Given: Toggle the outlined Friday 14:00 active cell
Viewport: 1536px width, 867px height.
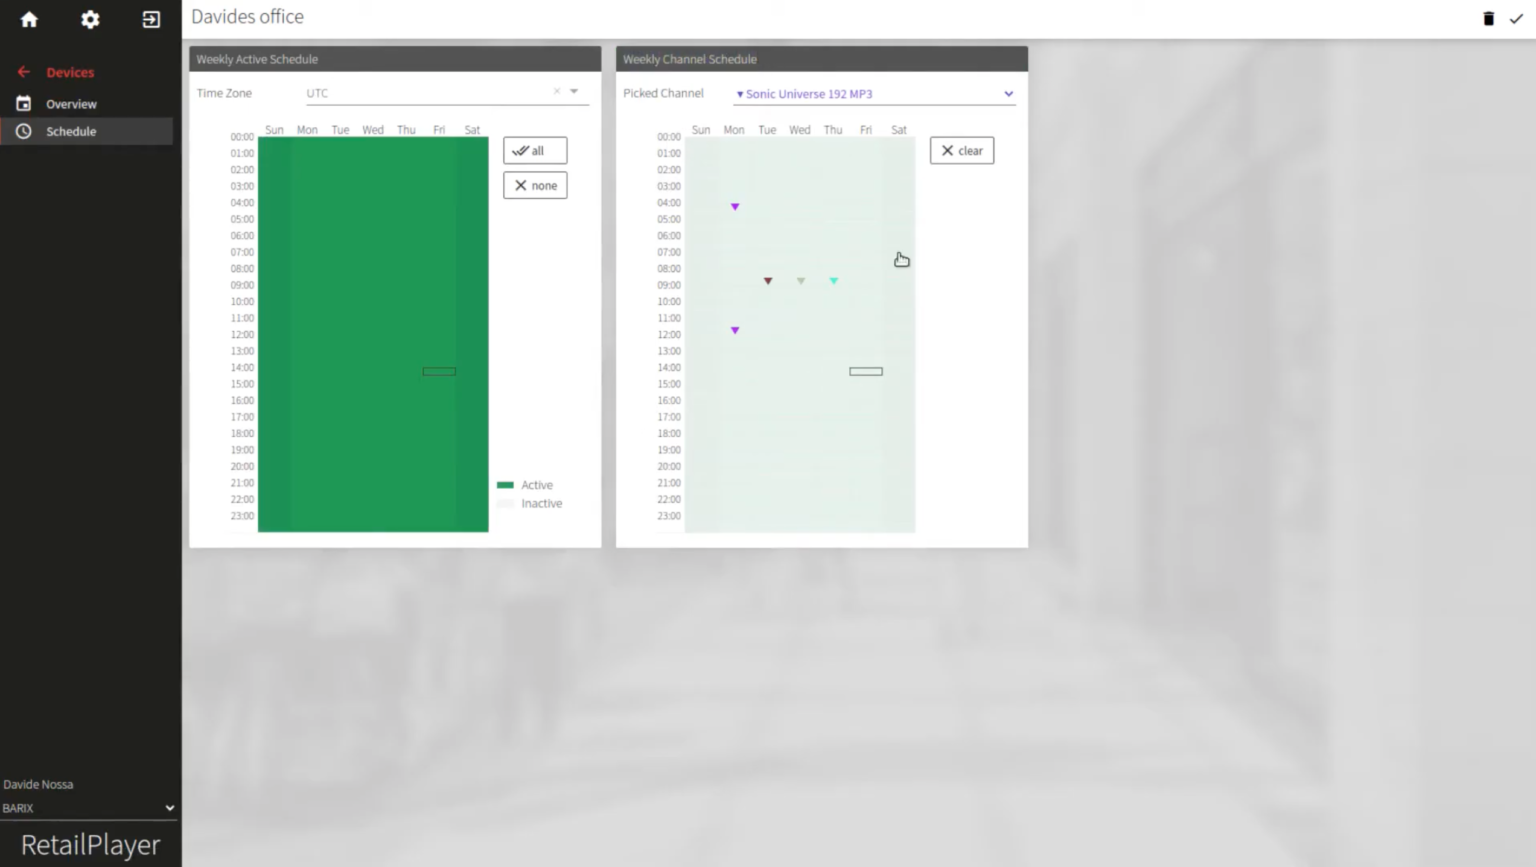Looking at the screenshot, I should tap(439, 371).
